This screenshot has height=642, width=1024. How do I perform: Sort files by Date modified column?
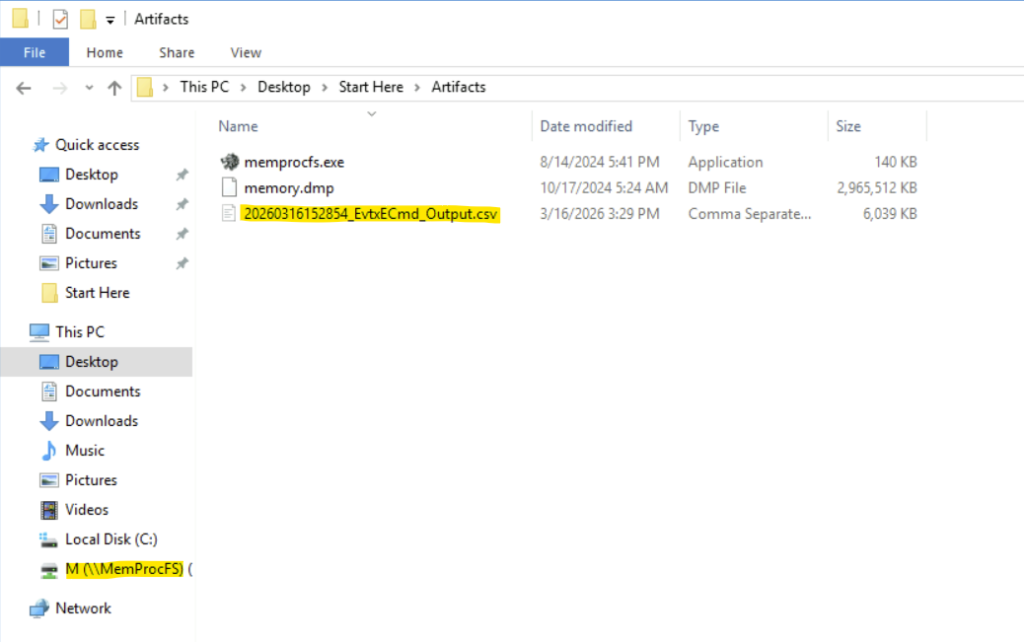pos(586,126)
